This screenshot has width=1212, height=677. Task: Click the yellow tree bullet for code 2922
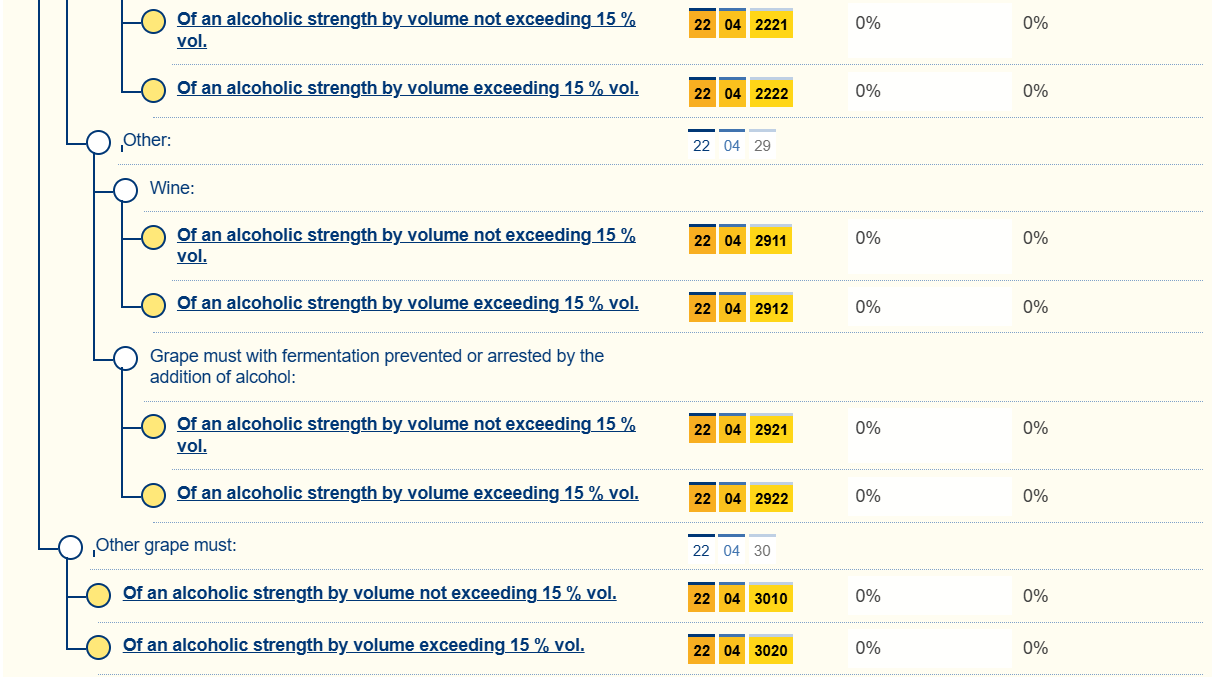click(153, 495)
